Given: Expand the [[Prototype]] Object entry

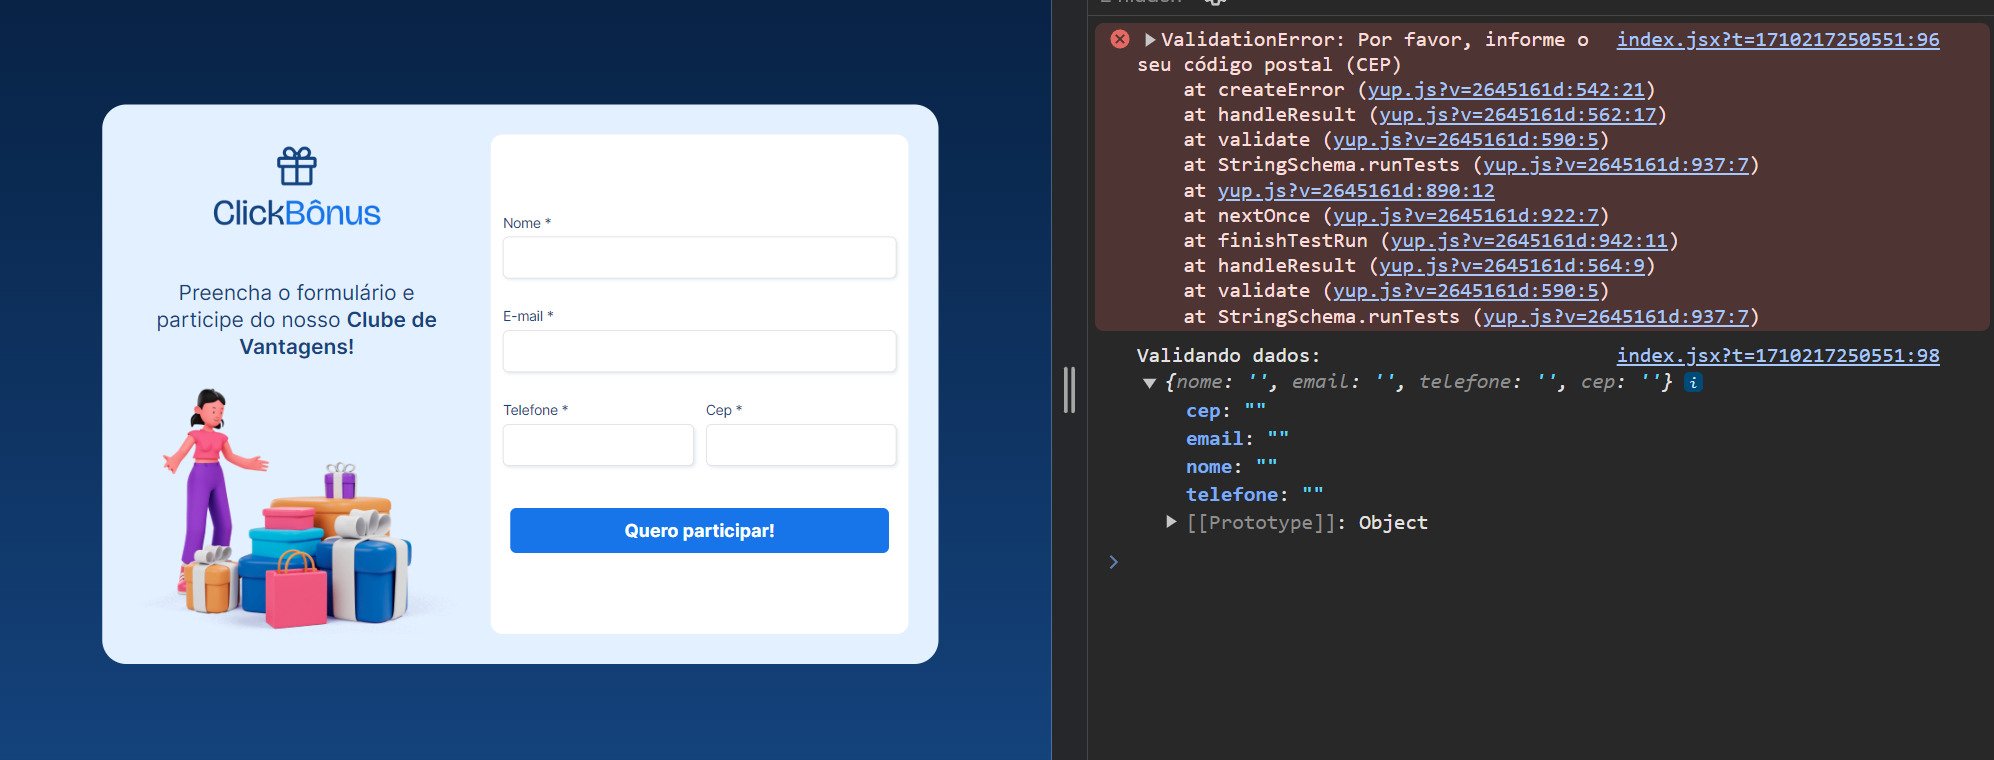Looking at the screenshot, I should click(1171, 522).
